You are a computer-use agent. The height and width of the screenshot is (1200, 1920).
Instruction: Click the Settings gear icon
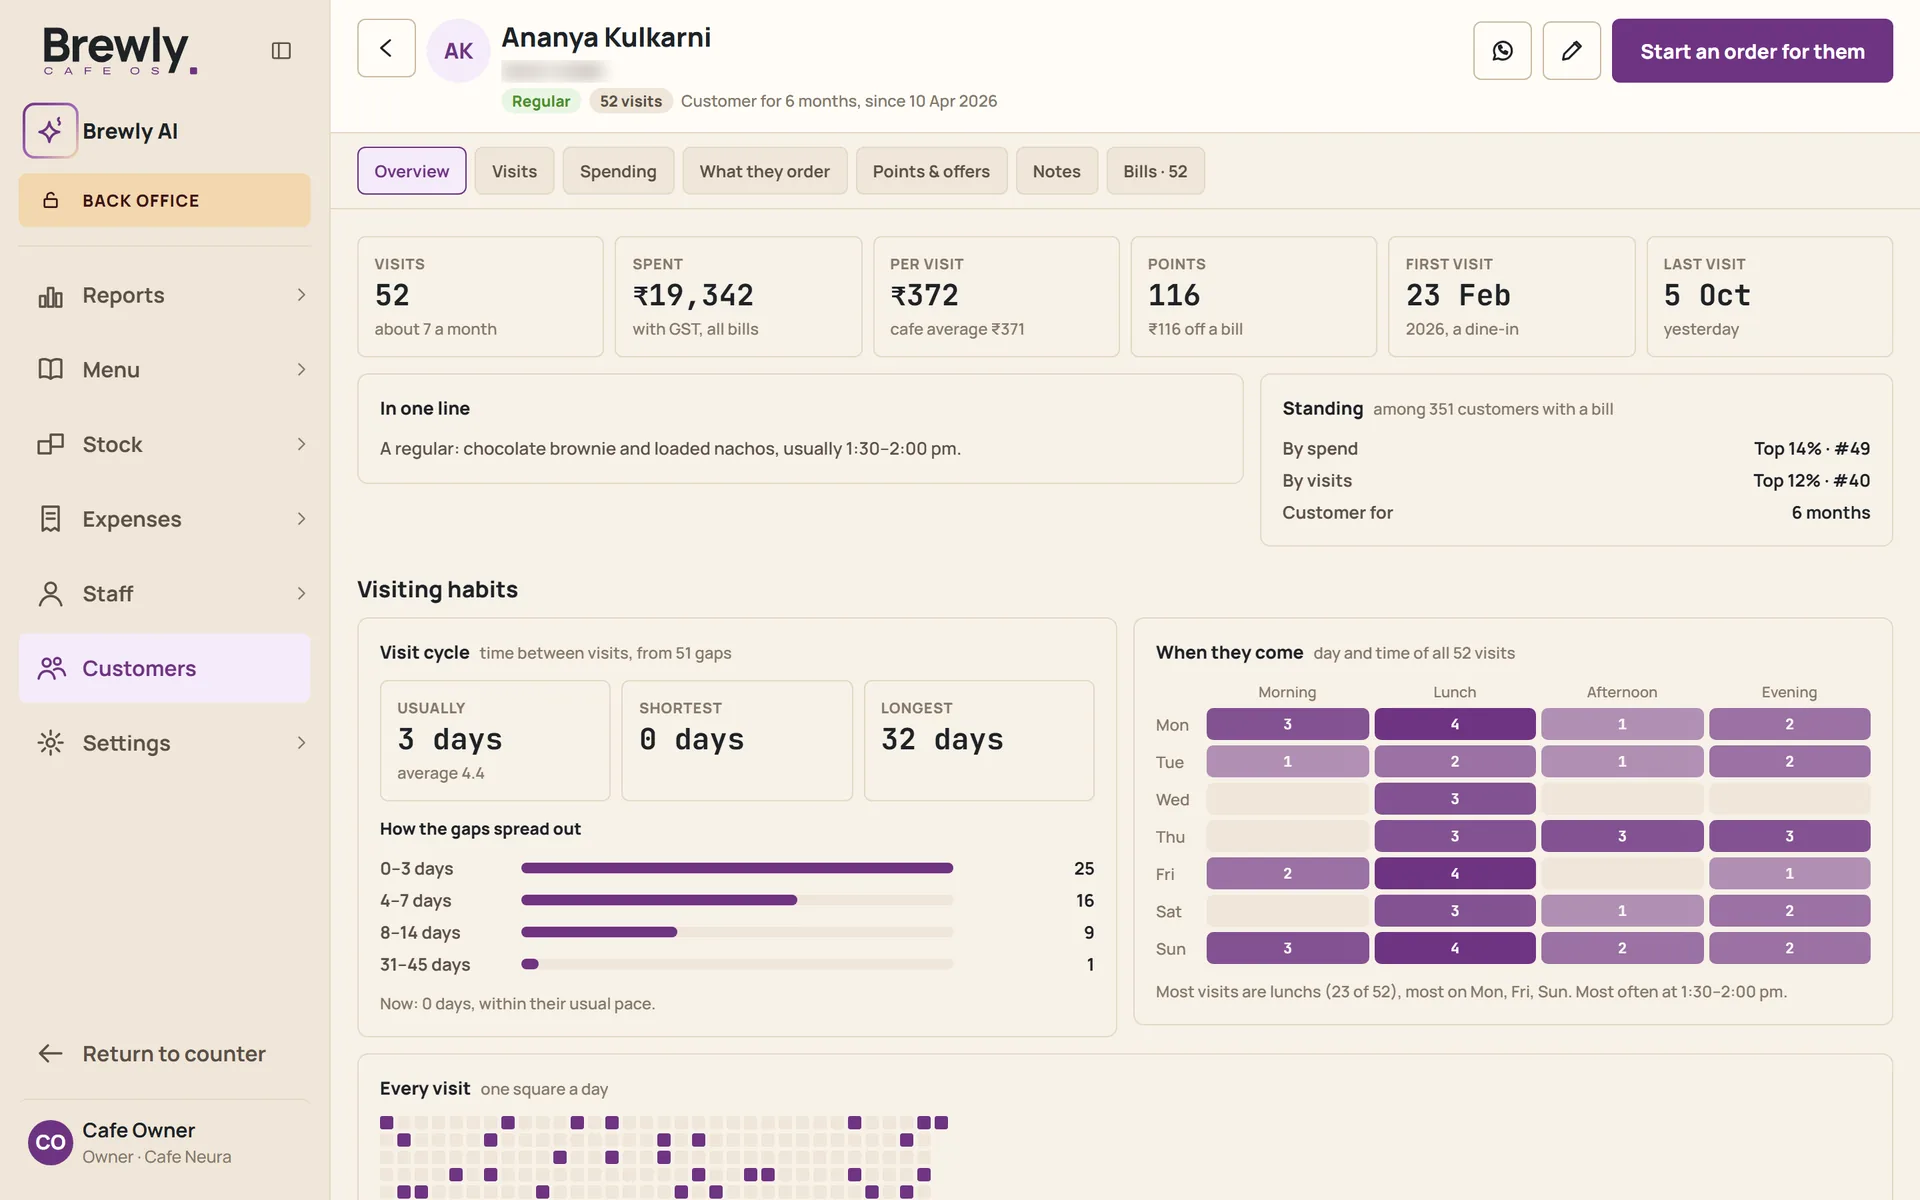click(50, 743)
